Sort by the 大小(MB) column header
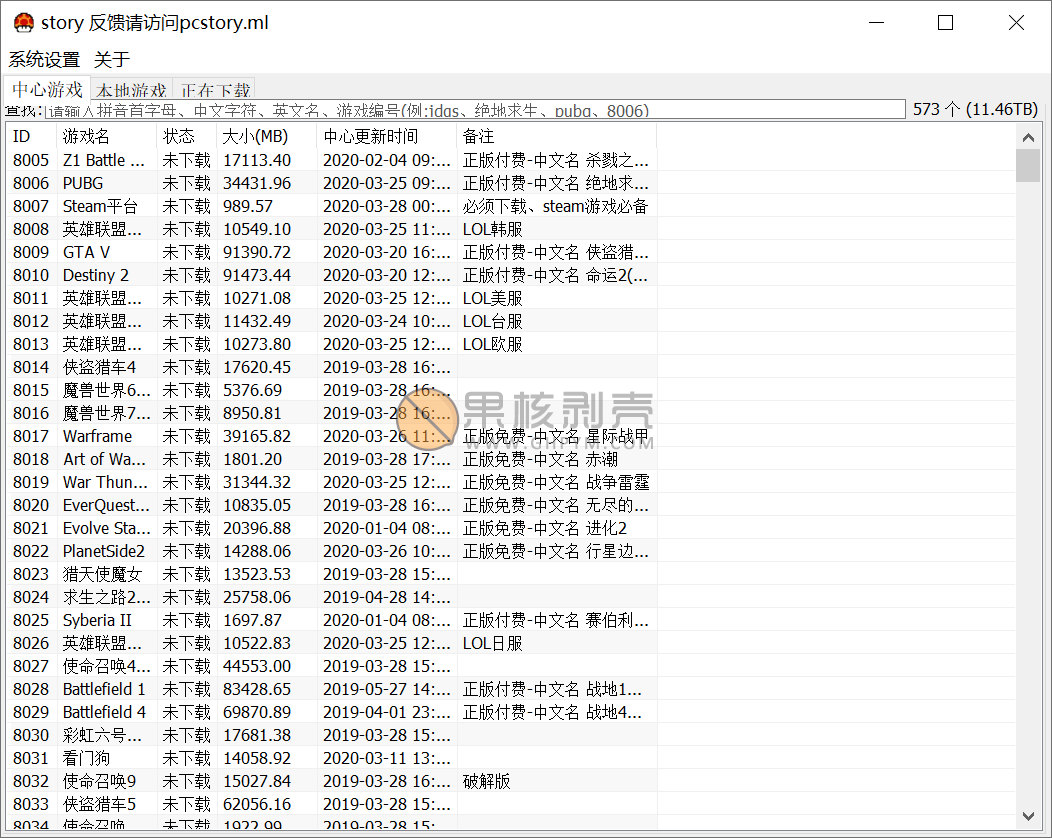This screenshot has height=838, width=1052. coord(267,136)
